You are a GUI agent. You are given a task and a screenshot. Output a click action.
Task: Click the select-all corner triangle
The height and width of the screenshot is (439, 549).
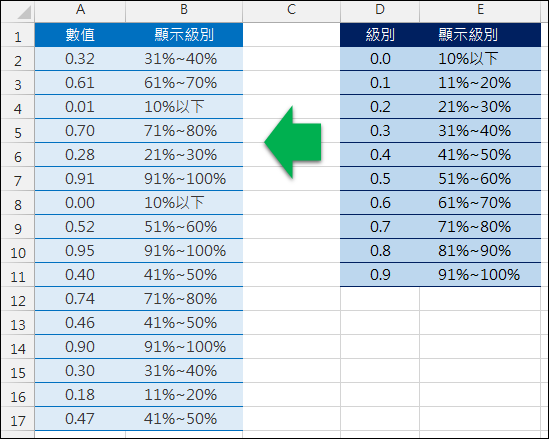(x=24, y=13)
